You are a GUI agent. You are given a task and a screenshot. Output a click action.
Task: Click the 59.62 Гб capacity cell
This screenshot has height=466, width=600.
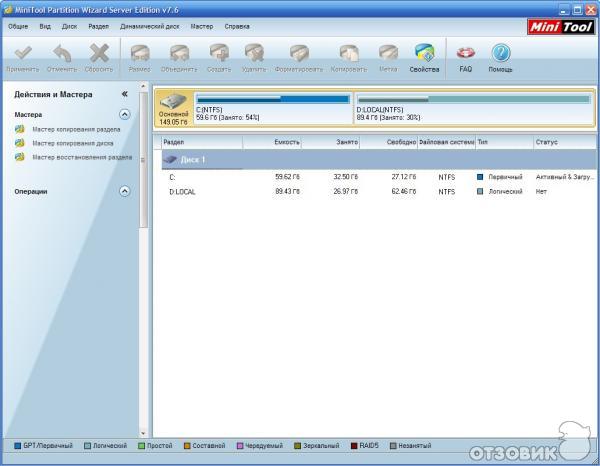click(287, 177)
